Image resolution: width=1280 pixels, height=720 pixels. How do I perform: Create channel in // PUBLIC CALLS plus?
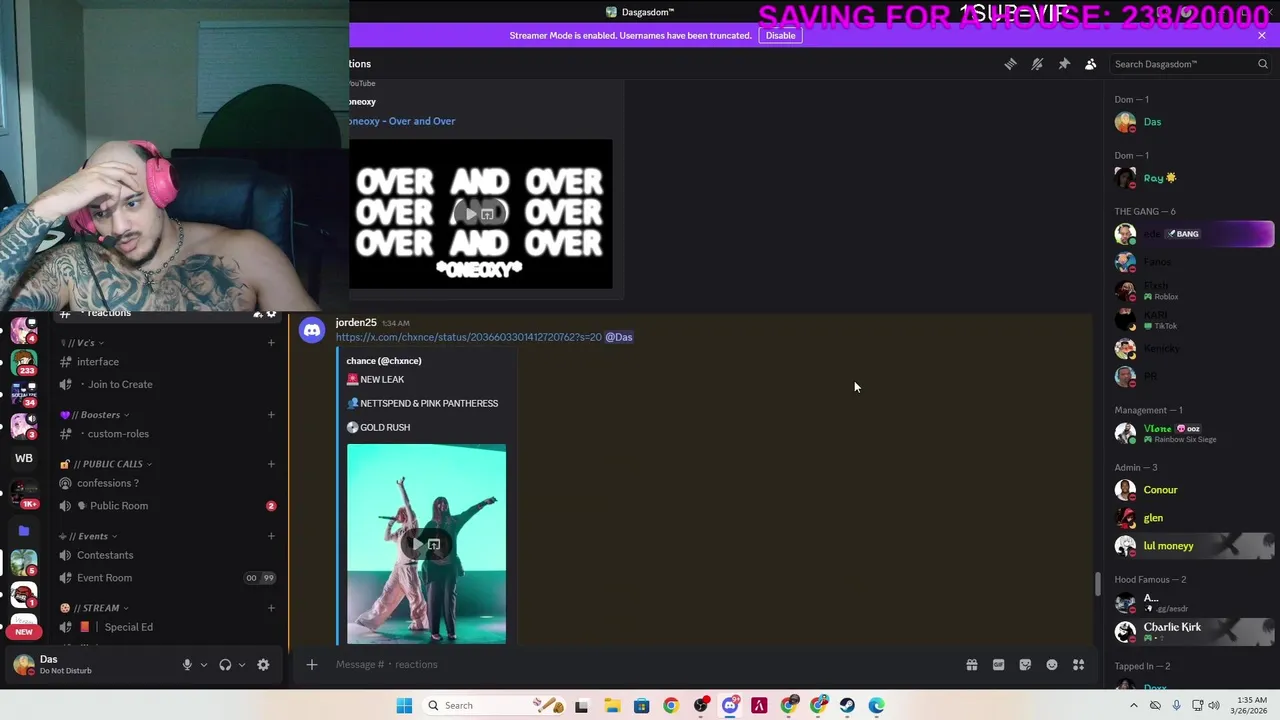(x=271, y=464)
